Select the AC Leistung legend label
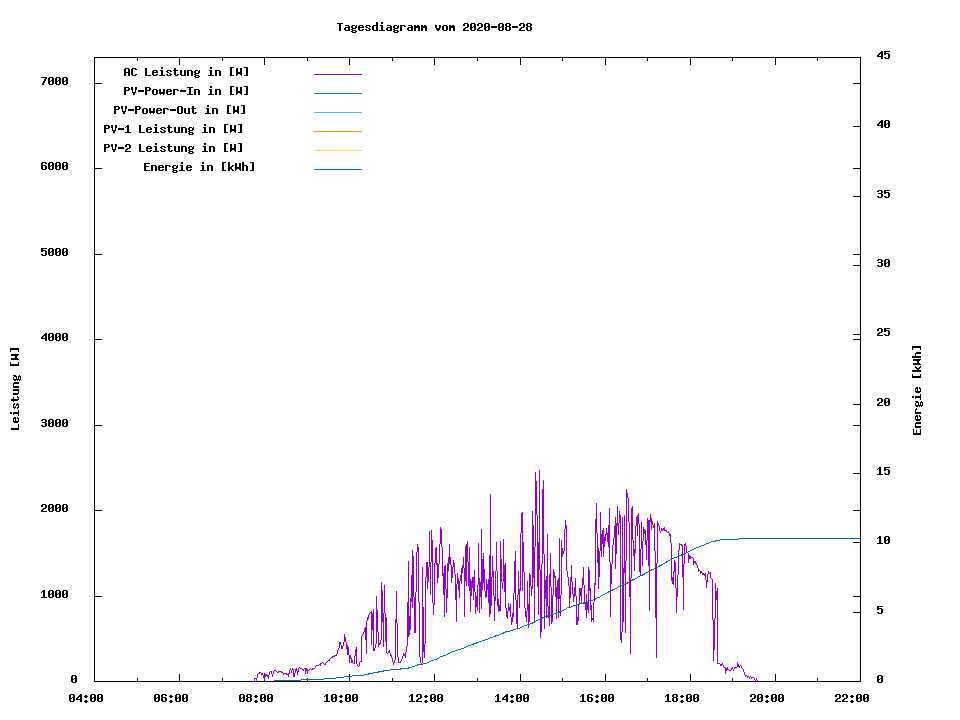The height and width of the screenshot is (720, 960). point(186,72)
